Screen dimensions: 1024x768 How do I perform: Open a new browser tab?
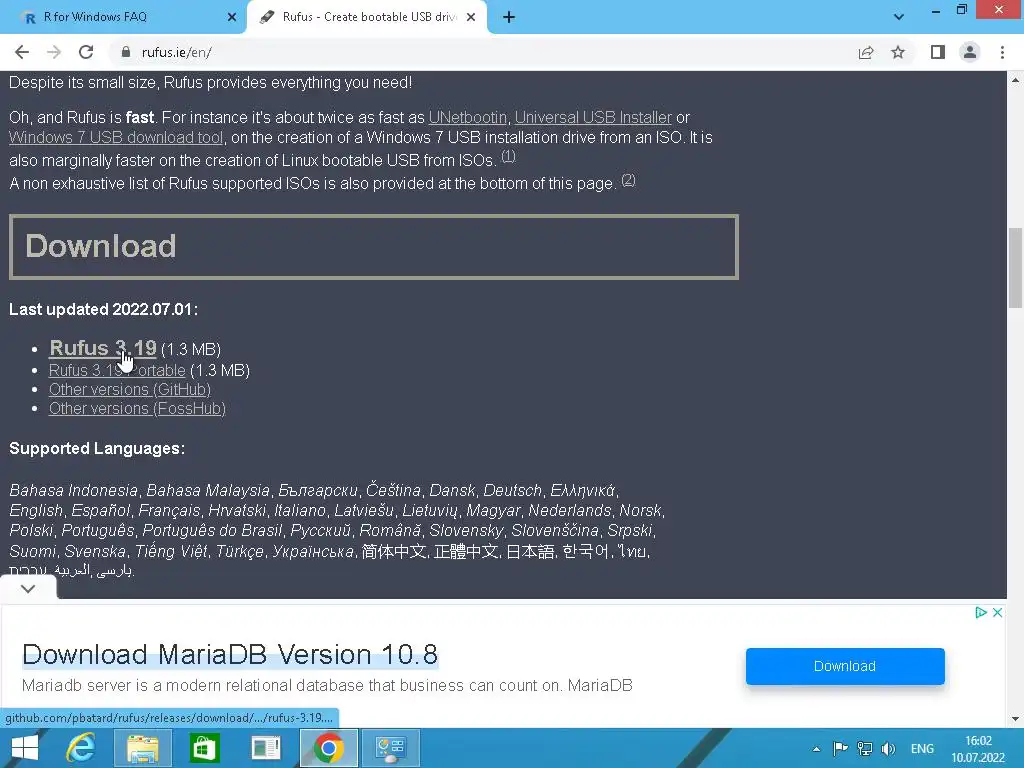tap(509, 17)
